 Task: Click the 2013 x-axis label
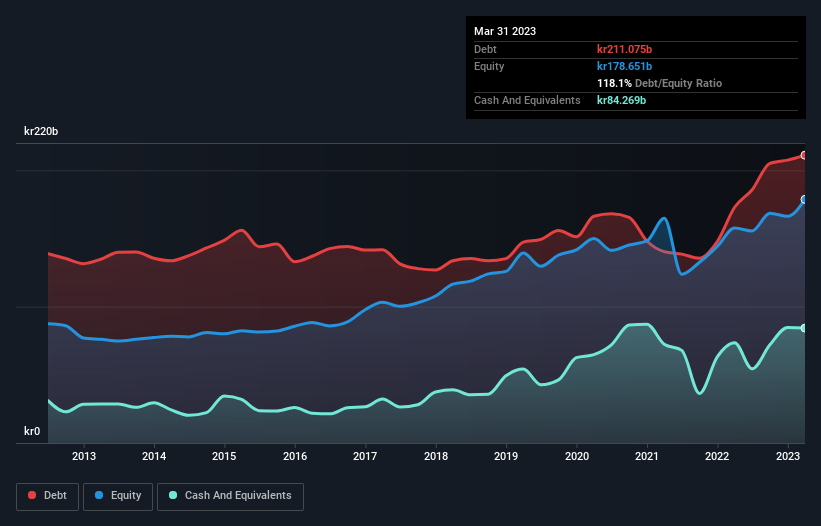[x=84, y=456]
